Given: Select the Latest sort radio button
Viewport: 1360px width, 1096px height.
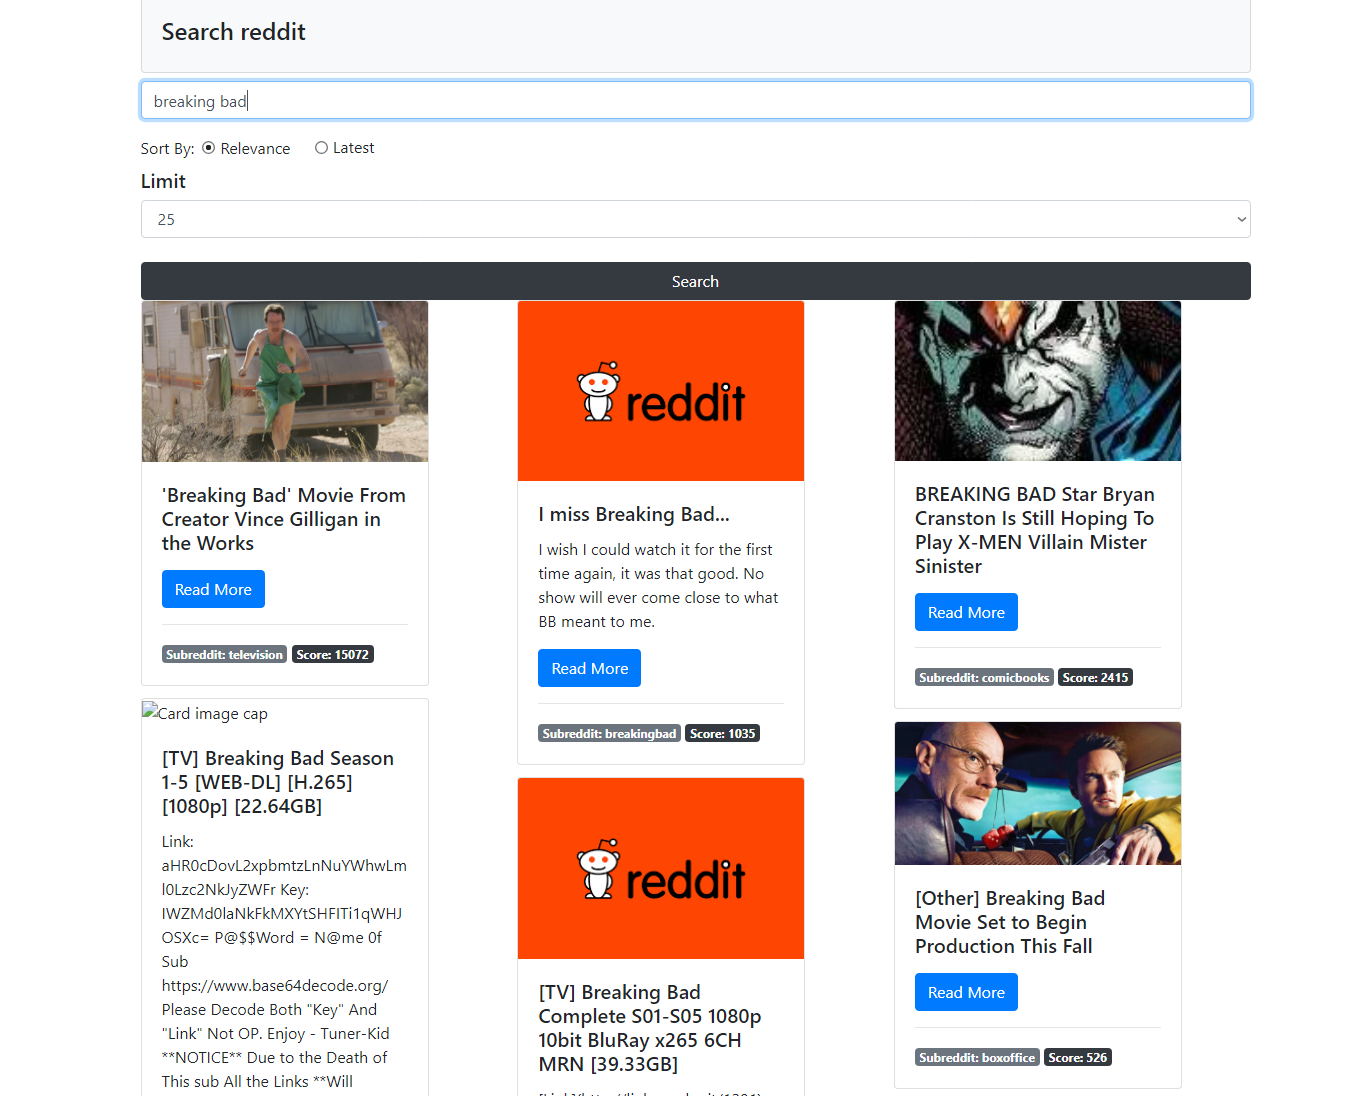Looking at the screenshot, I should [321, 147].
